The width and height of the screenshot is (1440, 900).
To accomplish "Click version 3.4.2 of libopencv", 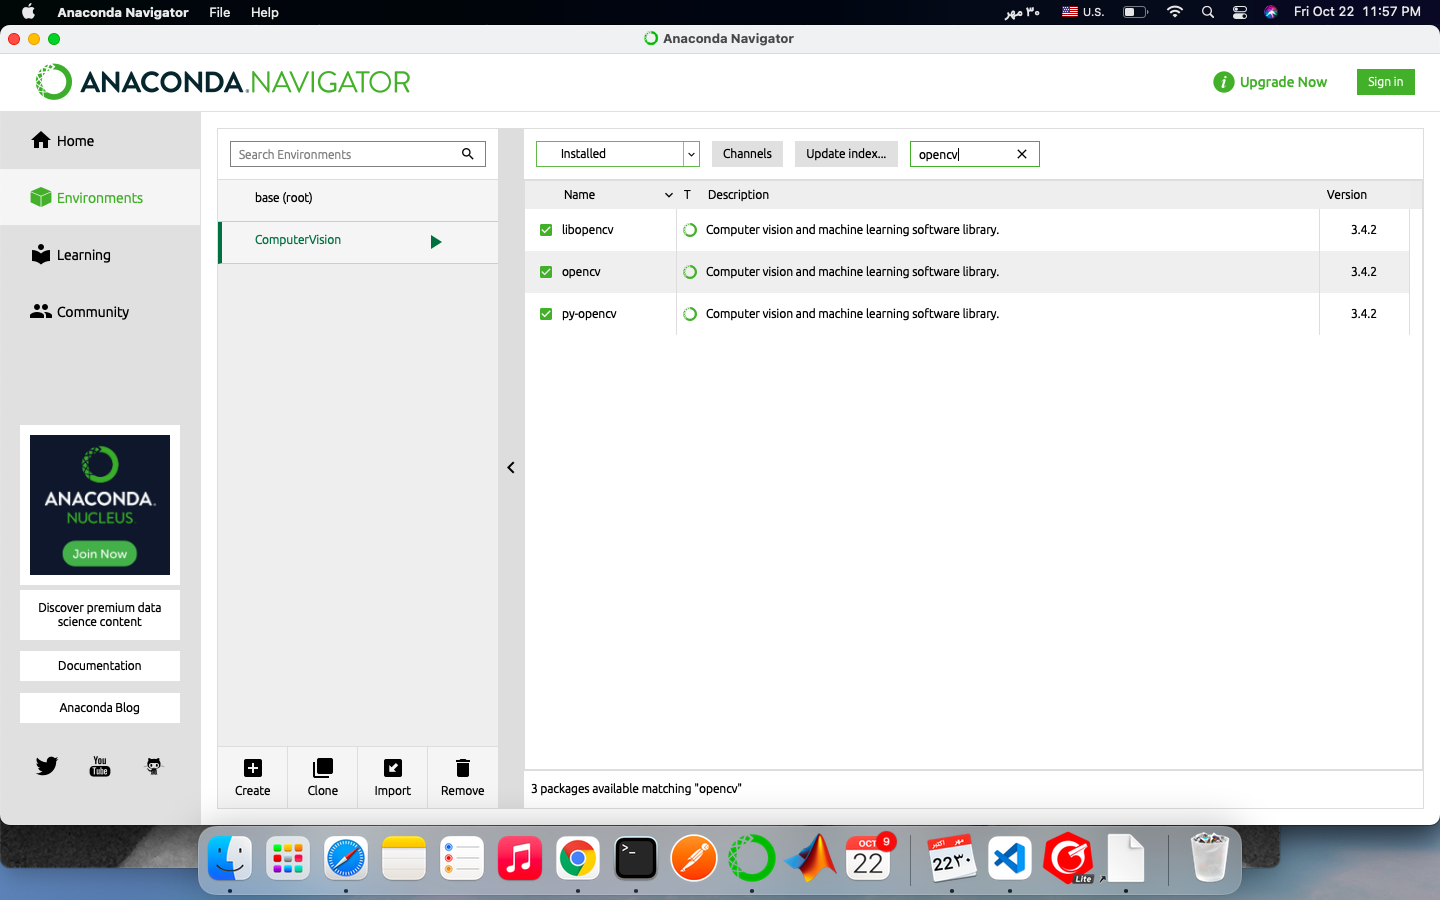I will [1364, 230].
